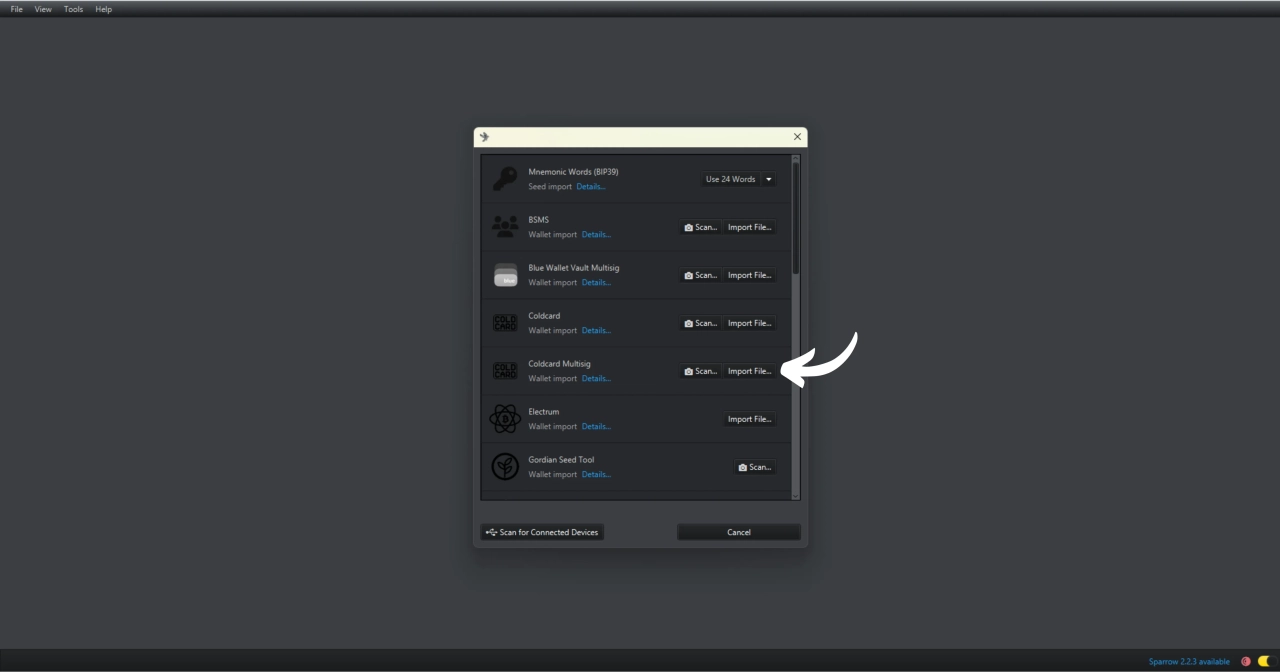This screenshot has width=1280, height=672.
Task: Close the import dialog with X
Action: click(x=797, y=137)
